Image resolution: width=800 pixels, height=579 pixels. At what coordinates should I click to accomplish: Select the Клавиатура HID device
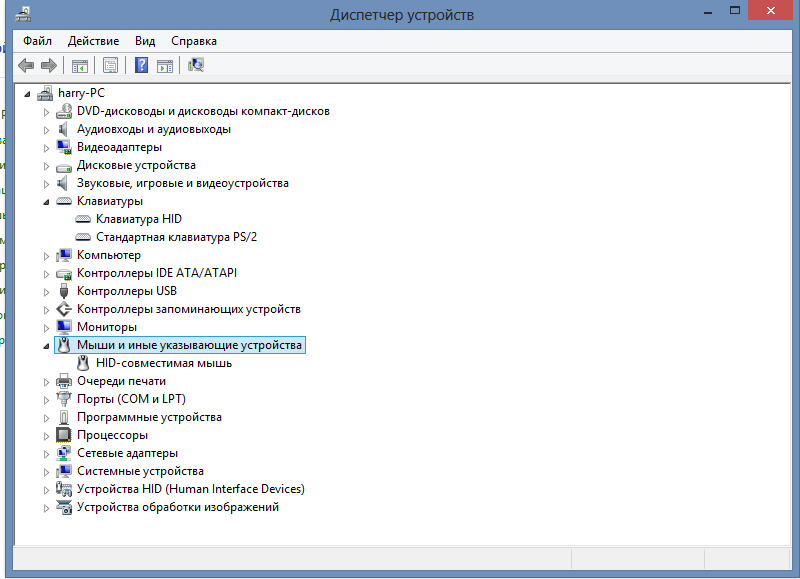click(x=138, y=219)
